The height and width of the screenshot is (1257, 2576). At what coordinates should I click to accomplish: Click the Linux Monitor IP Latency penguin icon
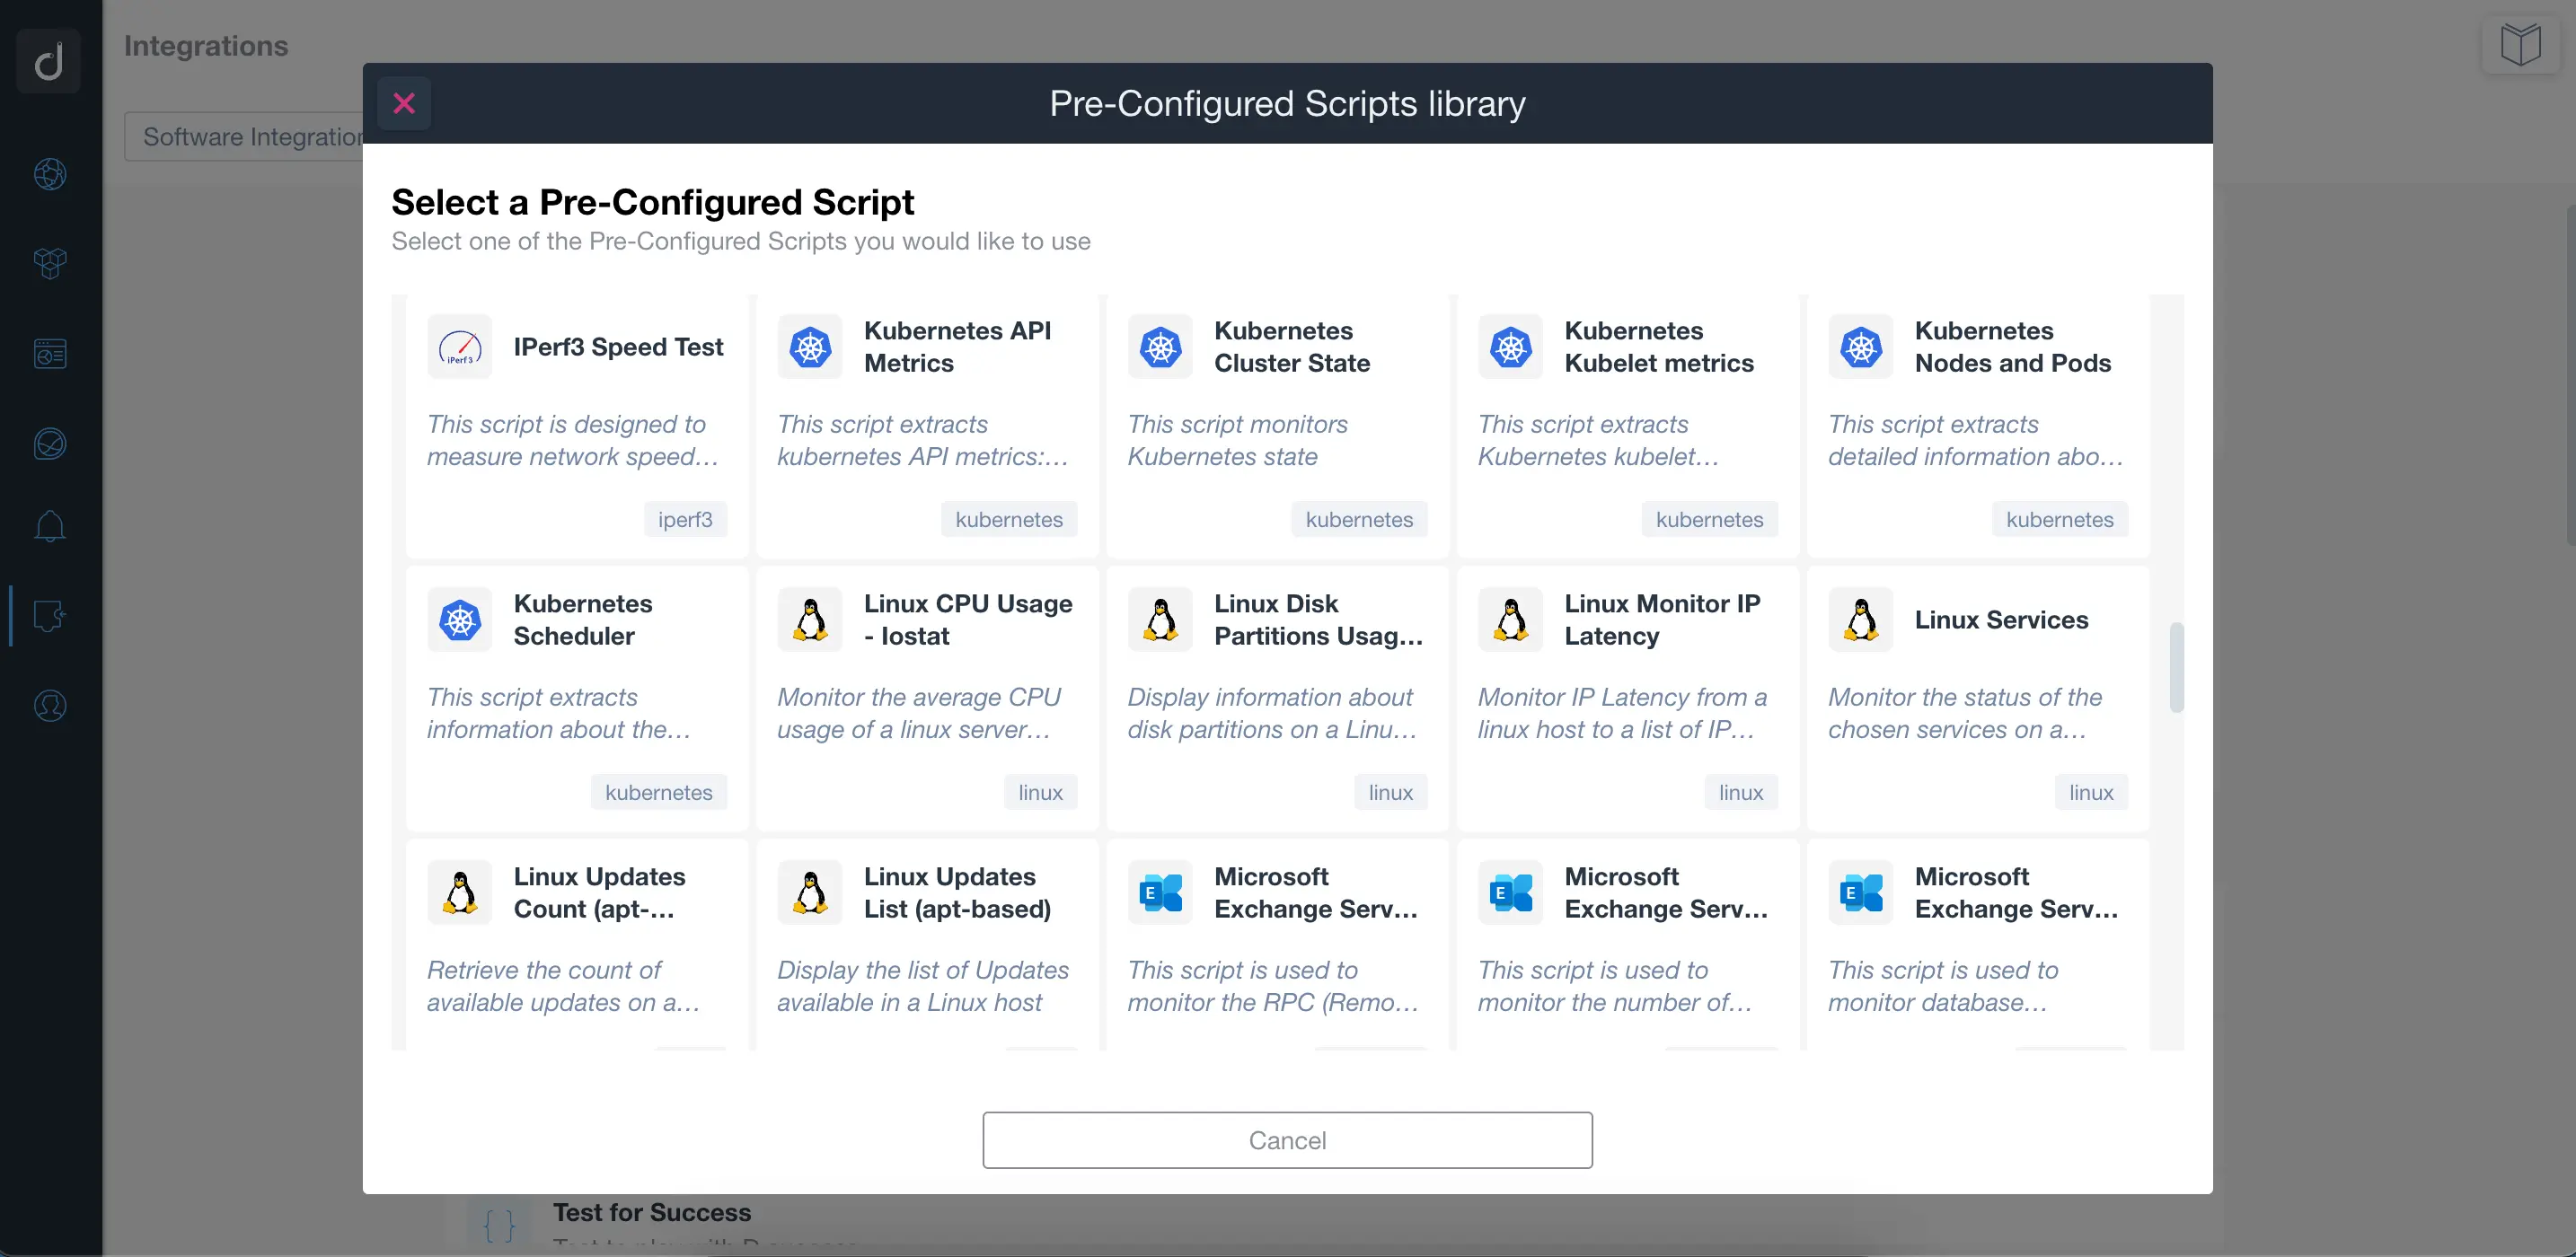1510,620
